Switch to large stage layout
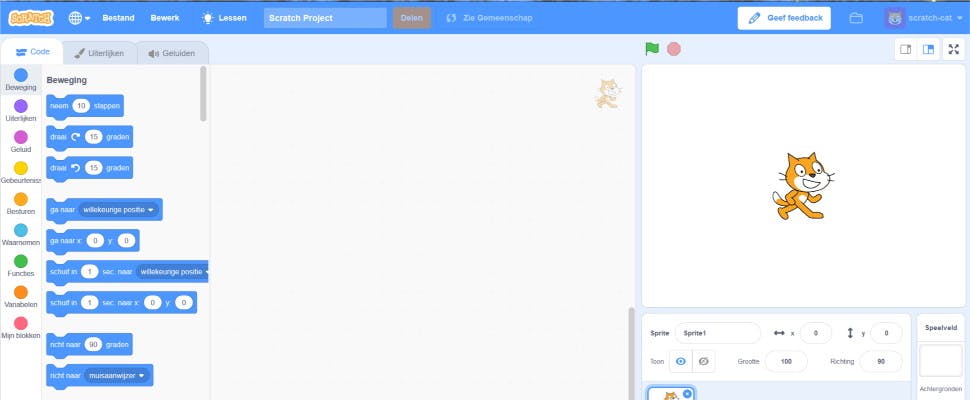 (928, 49)
